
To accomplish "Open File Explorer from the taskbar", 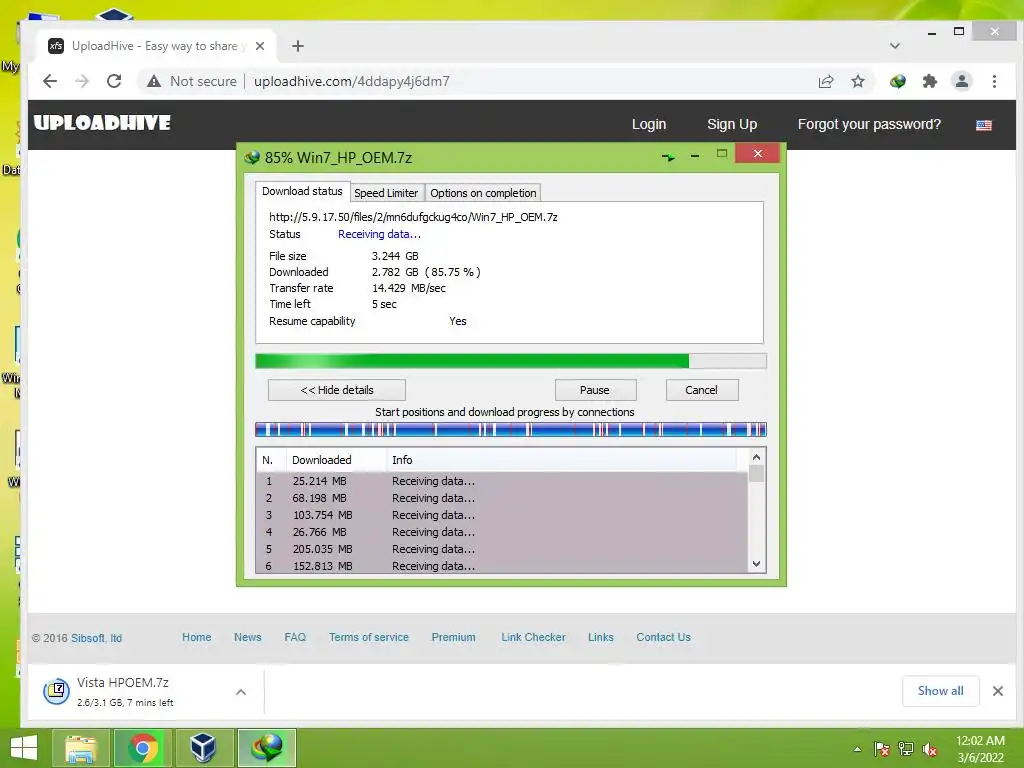I will click(x=81, y=748).
